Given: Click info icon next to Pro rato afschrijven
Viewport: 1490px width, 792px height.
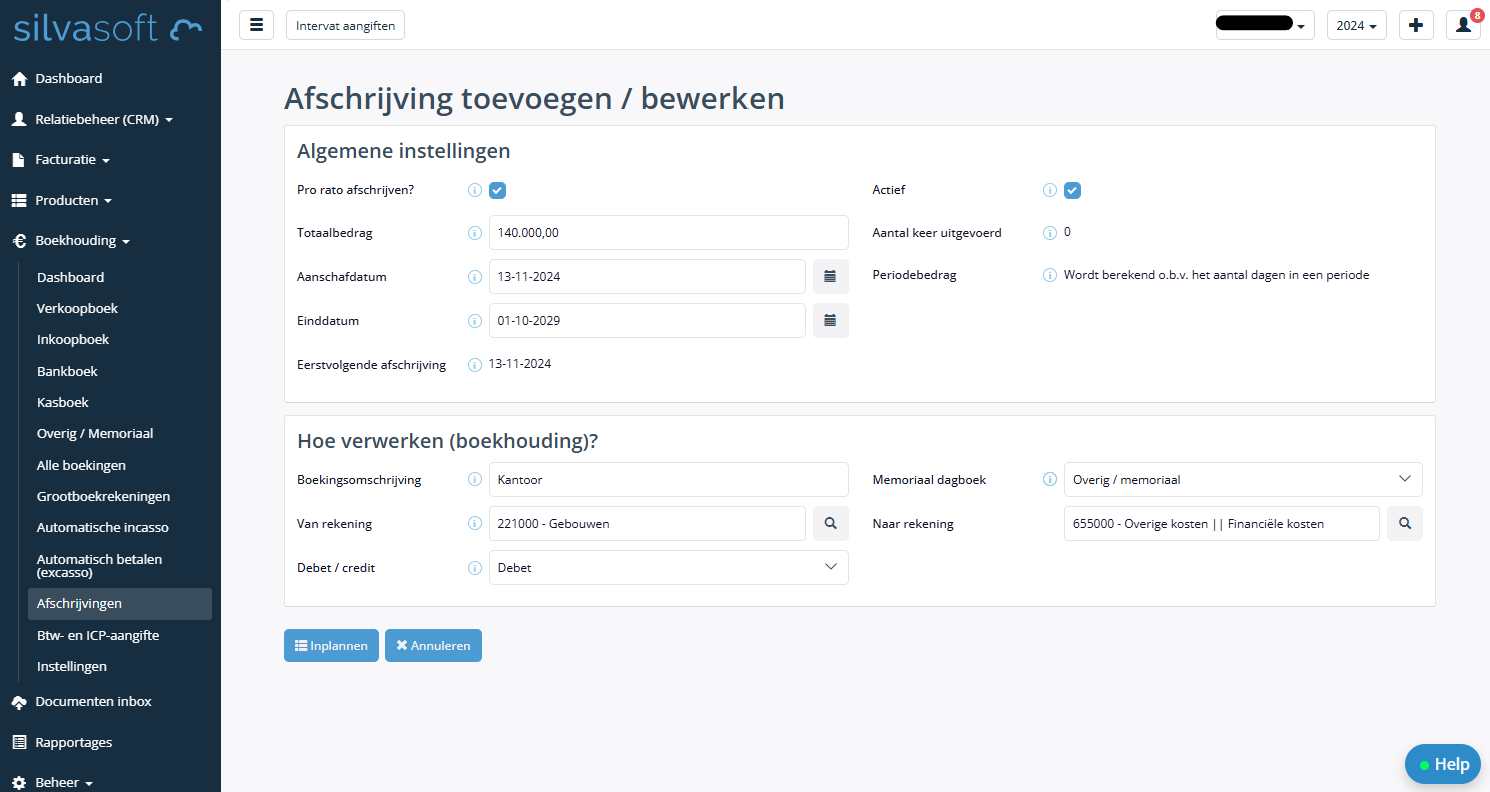Looking at the screenshot, I should click(x=475, y=190).
